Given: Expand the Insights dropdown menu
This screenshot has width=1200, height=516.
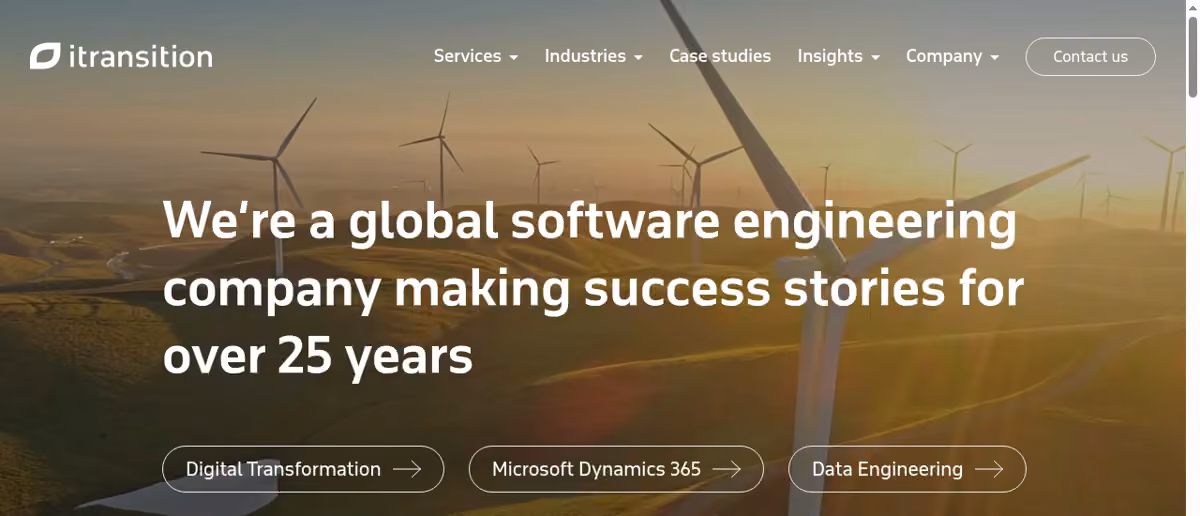Looking at the screenshot, I should click(x=839, y=56).
